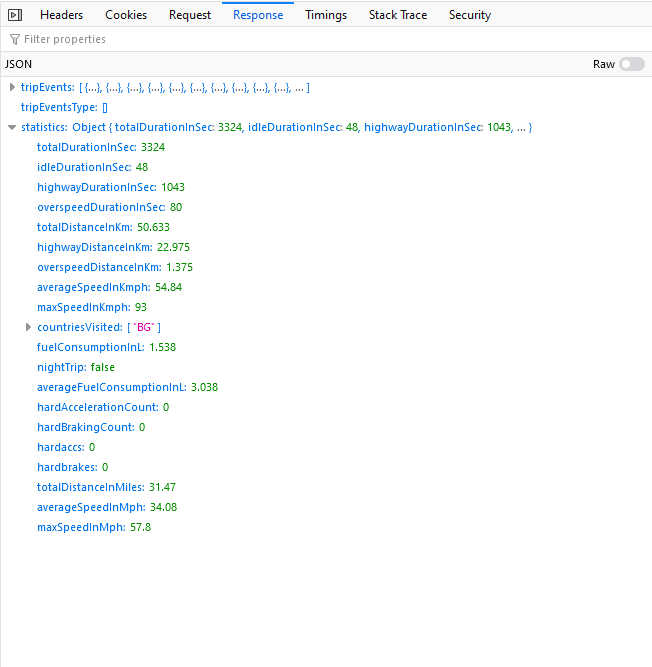Select the averageFuelConsumptionInL: 3.038 row
The height and width of the screenshot is (667, 652).
(x=326, y=387)
